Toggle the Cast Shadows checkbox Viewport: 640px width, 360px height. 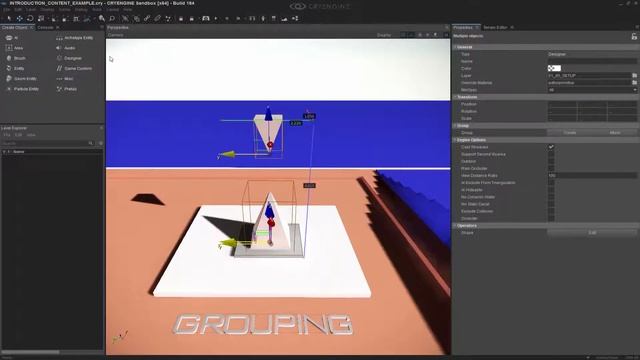pyautogui.click(x=551, y=147)
